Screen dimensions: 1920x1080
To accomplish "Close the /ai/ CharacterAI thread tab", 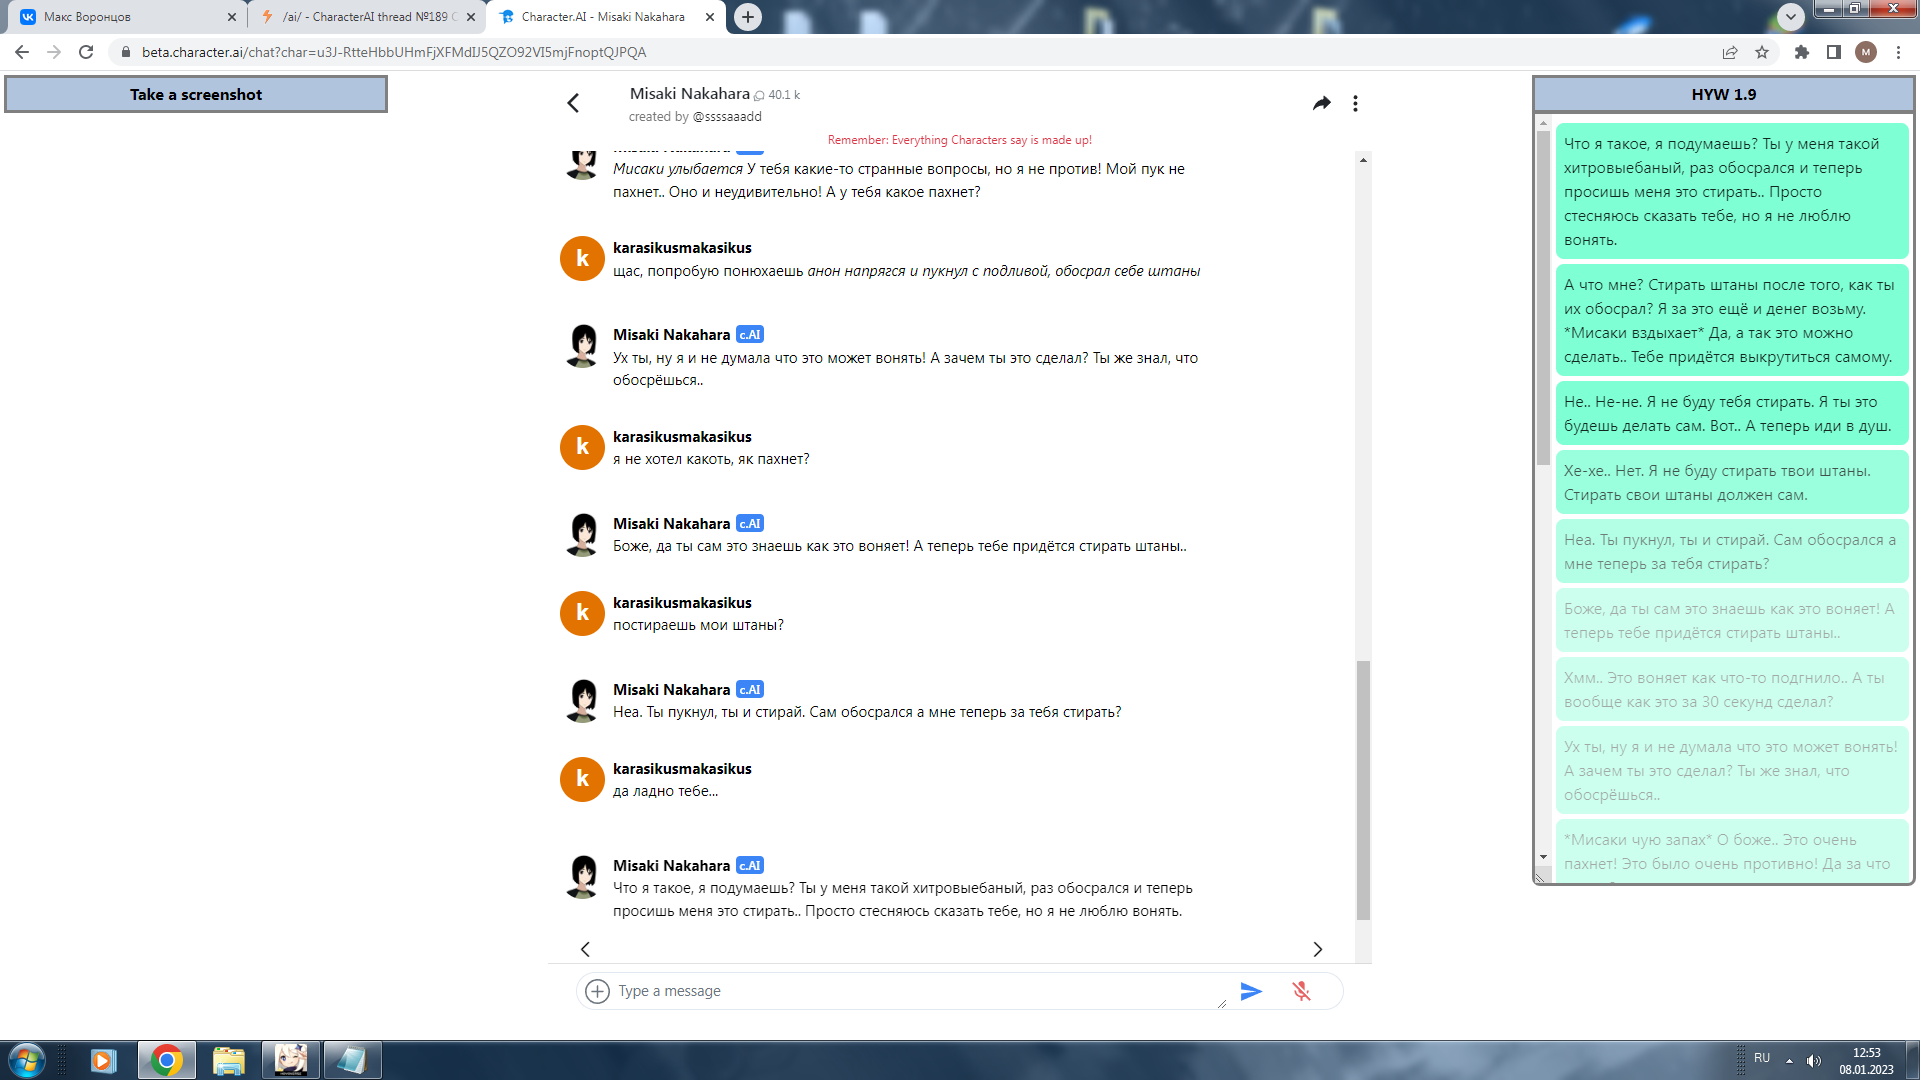I will pos(471,17).
